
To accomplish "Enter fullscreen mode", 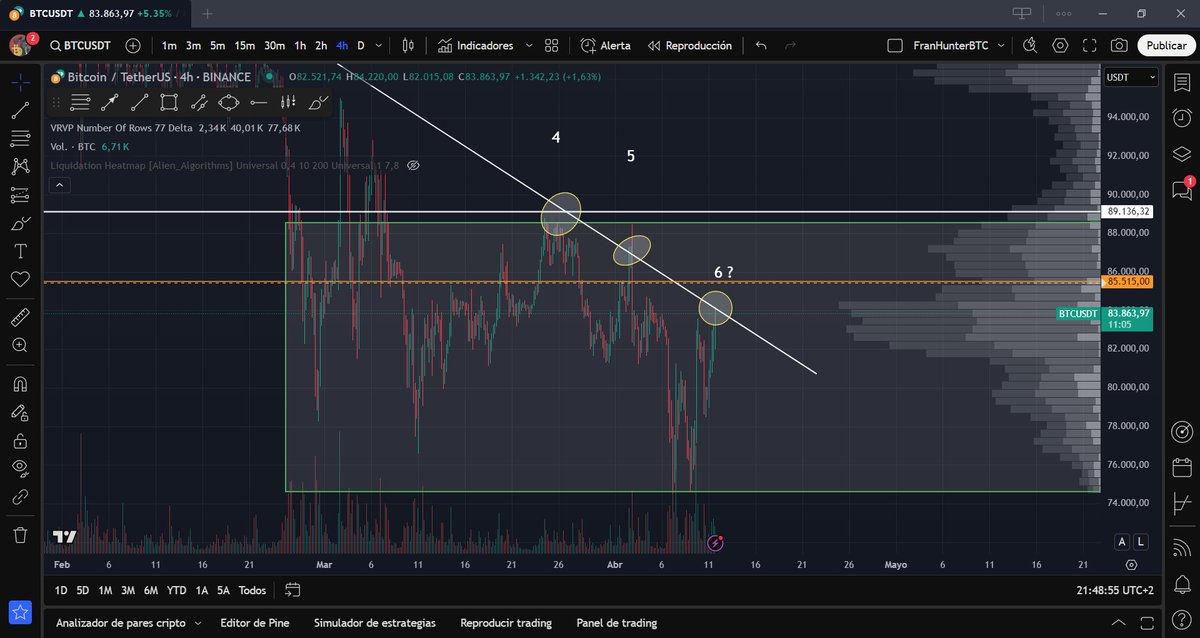I will point(1089,46).
